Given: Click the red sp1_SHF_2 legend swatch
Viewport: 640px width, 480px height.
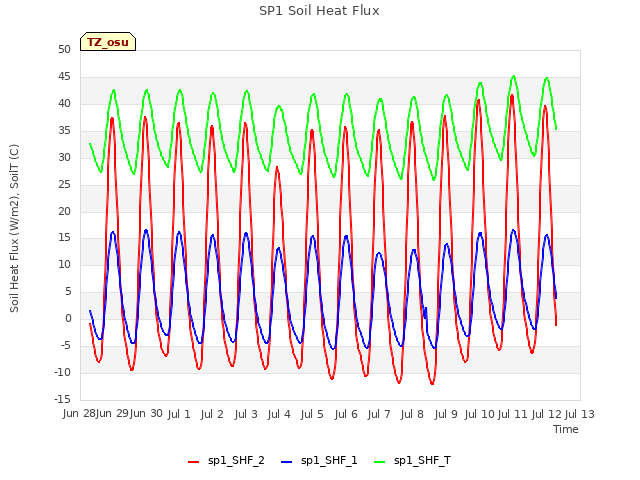Looking at the screenshot, I should 193,462.
